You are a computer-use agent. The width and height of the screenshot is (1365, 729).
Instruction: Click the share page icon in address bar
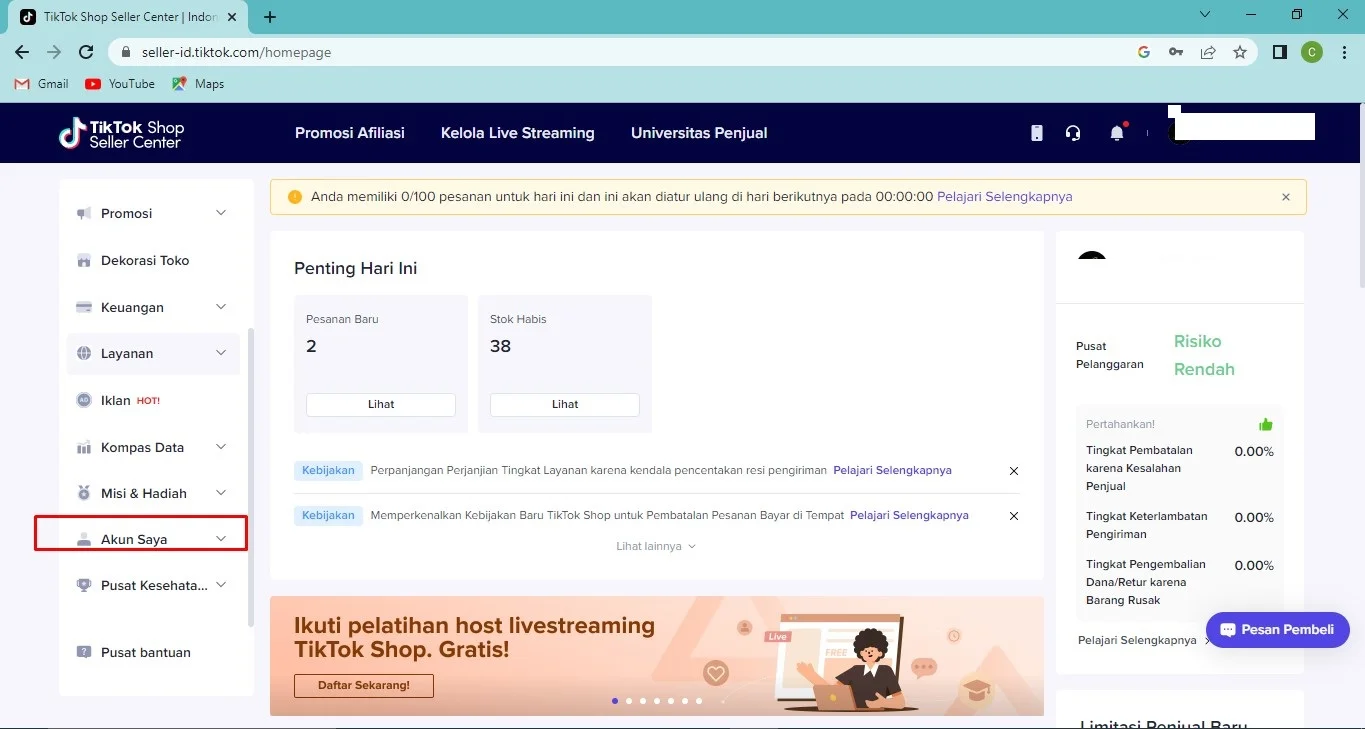coord(1208,52)
